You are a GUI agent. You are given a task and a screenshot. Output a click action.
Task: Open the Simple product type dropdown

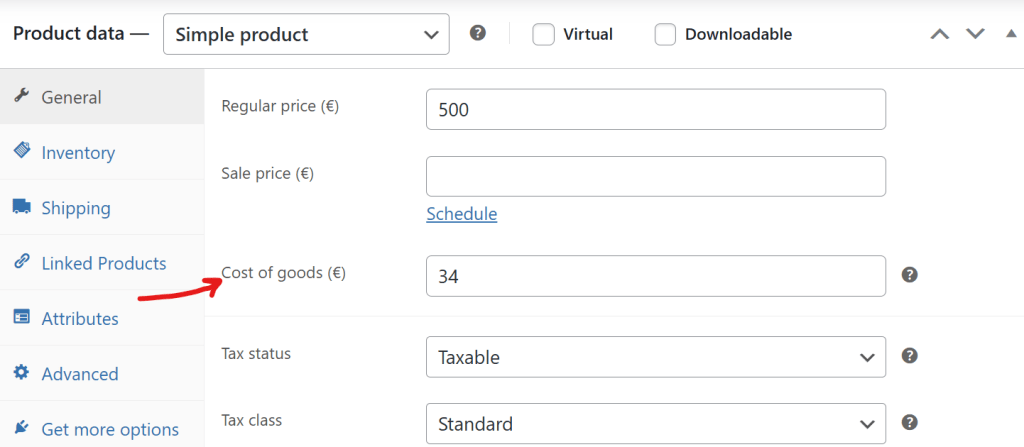(x=306, y=34)
